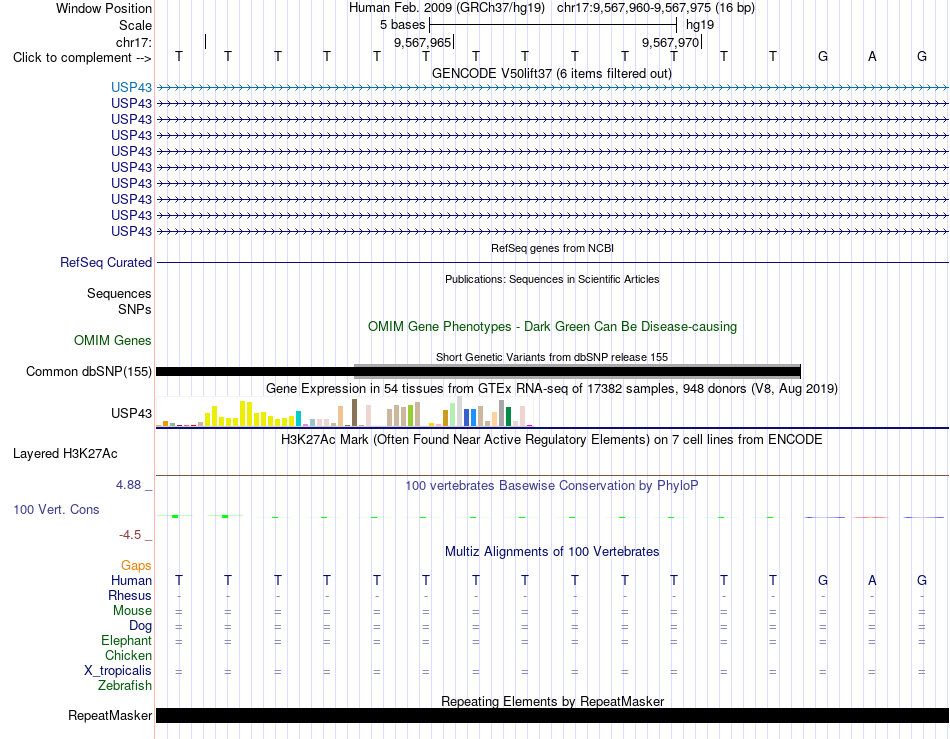Select the 'OMIM Genes' label

pos(113,340)
